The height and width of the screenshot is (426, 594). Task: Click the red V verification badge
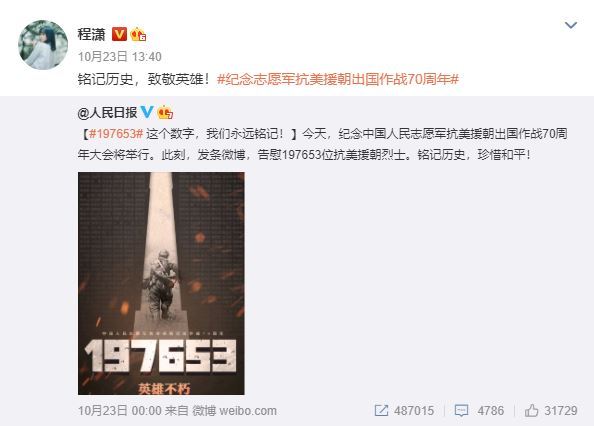point(119,34)
